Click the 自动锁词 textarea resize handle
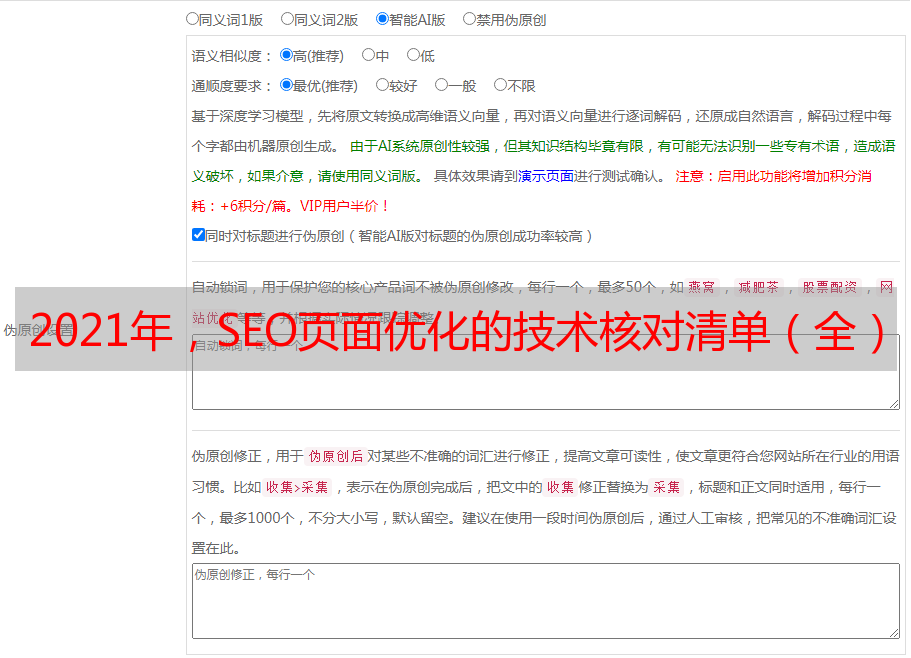 click(893, 403)
